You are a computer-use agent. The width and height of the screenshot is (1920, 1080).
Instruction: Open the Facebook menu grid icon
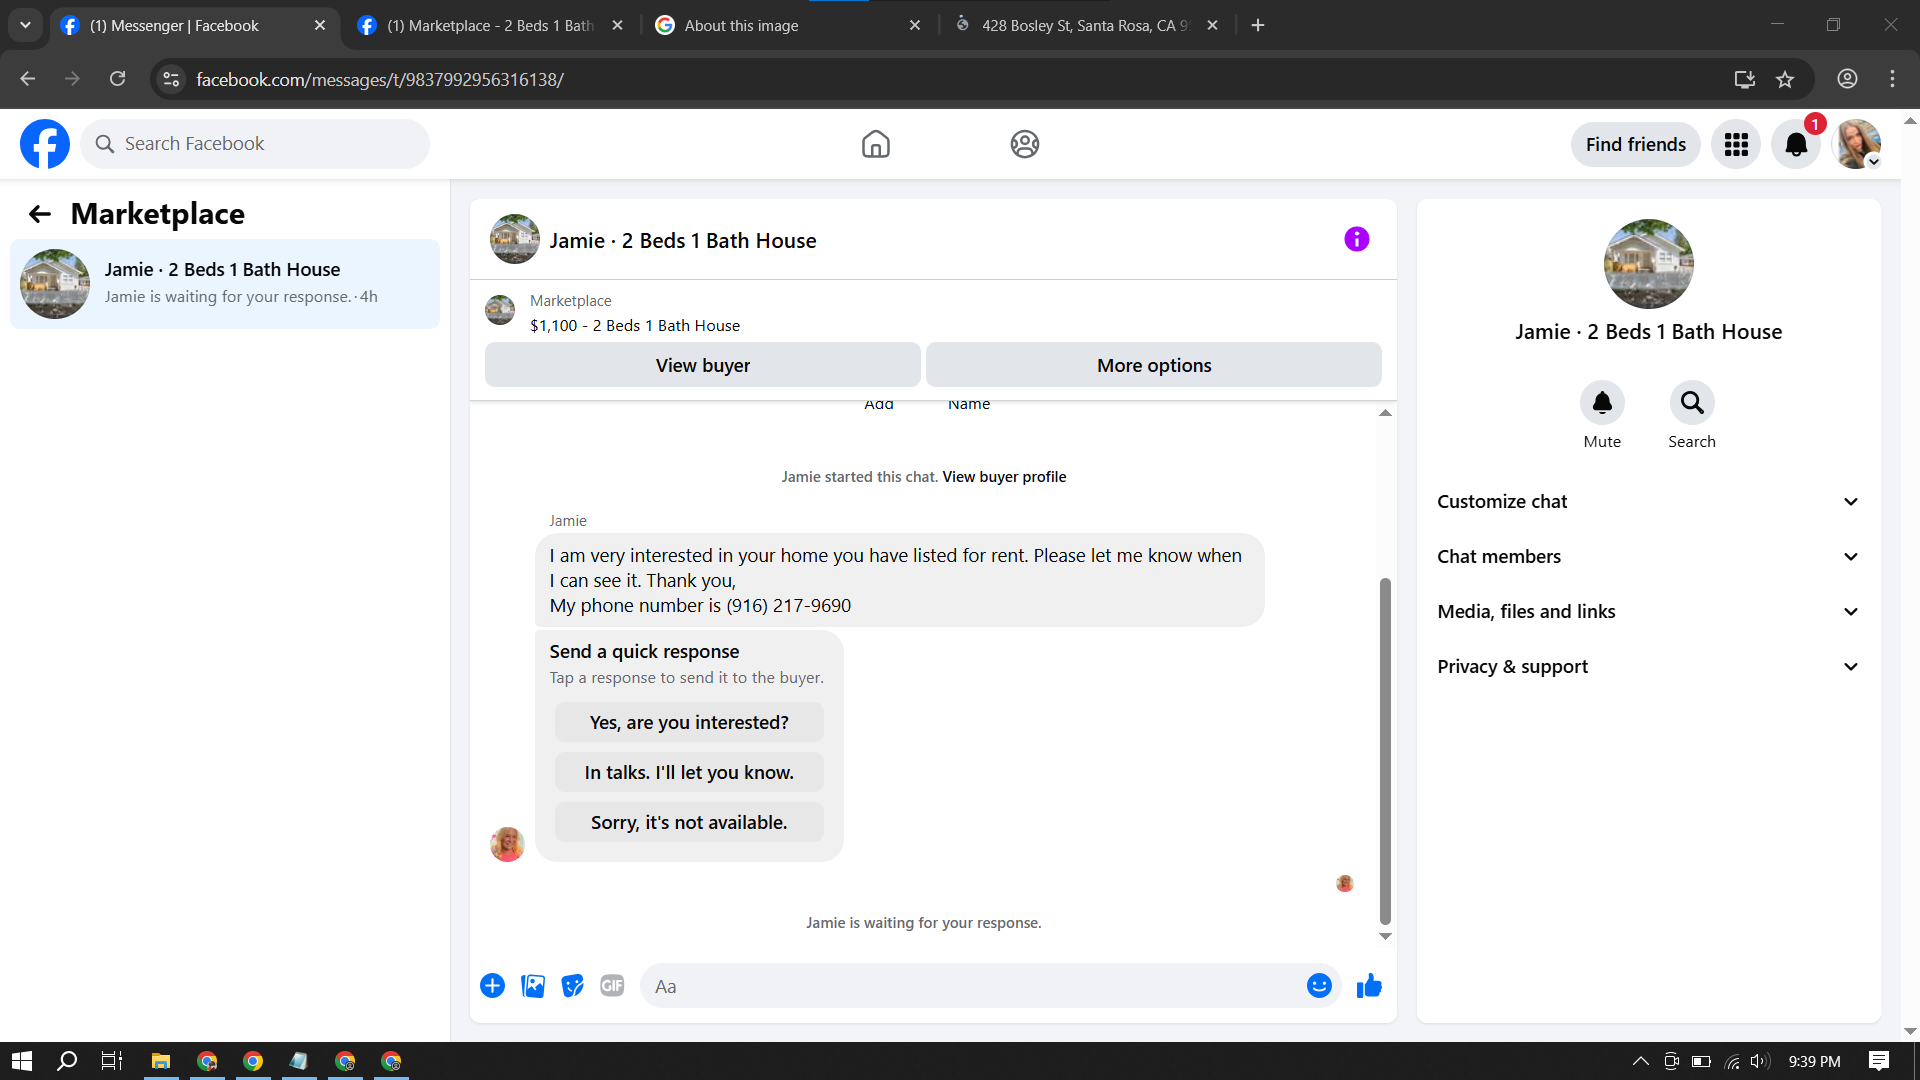(x=1736, y=144)
